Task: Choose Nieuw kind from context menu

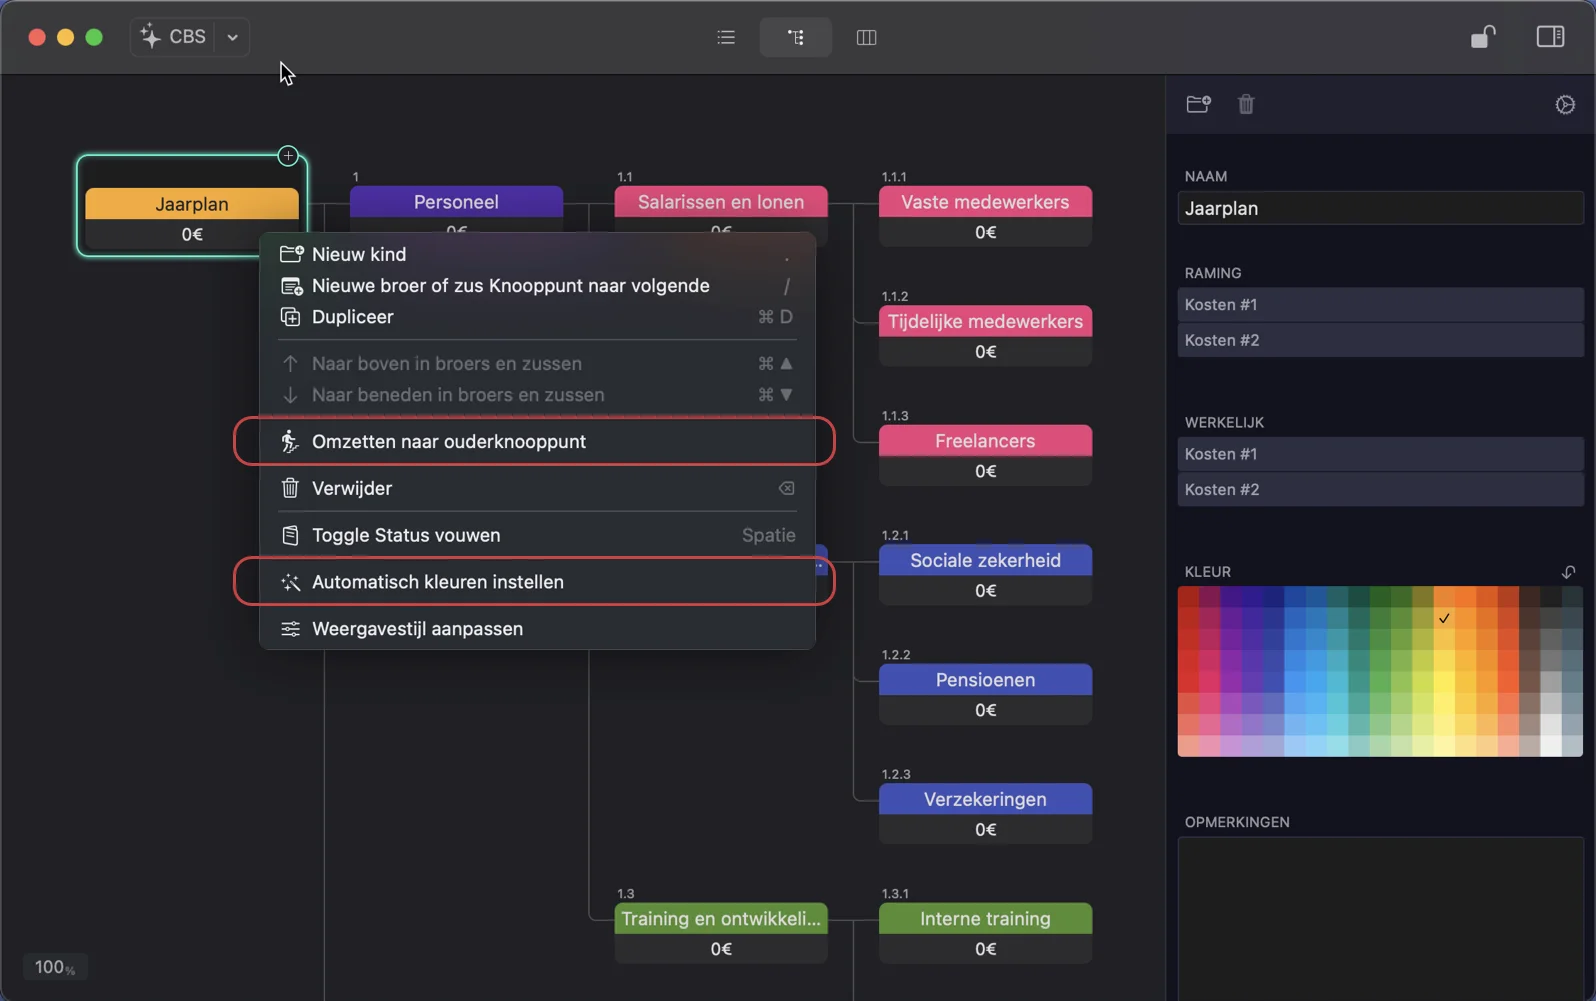Action: click(359, 254)
